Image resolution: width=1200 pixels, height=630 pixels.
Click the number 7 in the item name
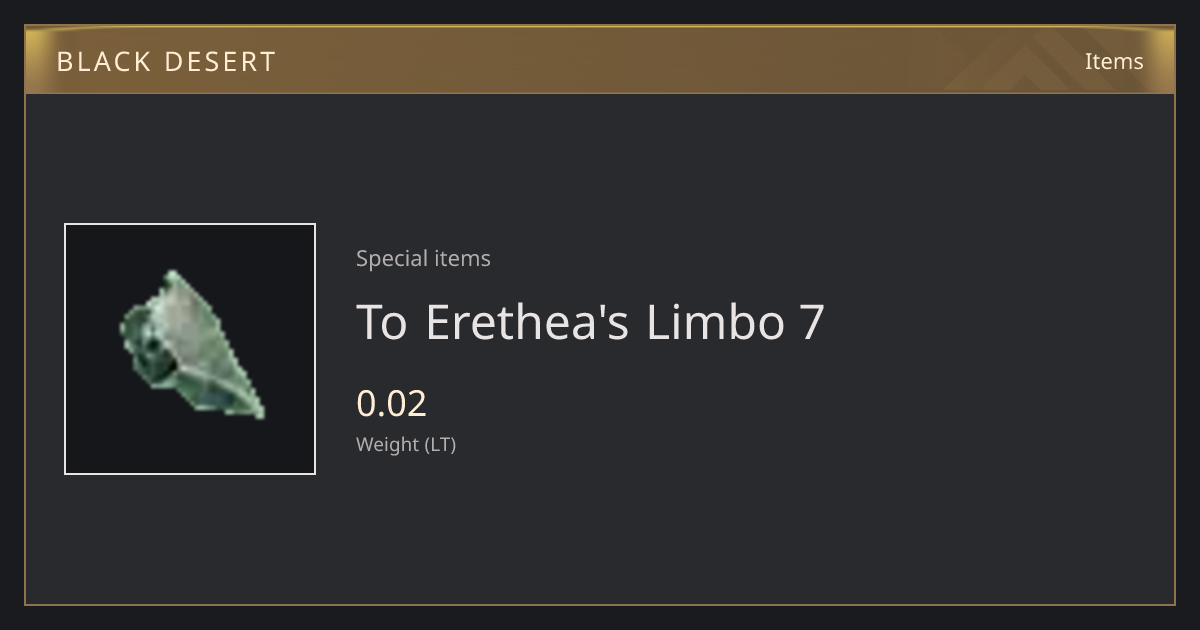click(813, 322)
